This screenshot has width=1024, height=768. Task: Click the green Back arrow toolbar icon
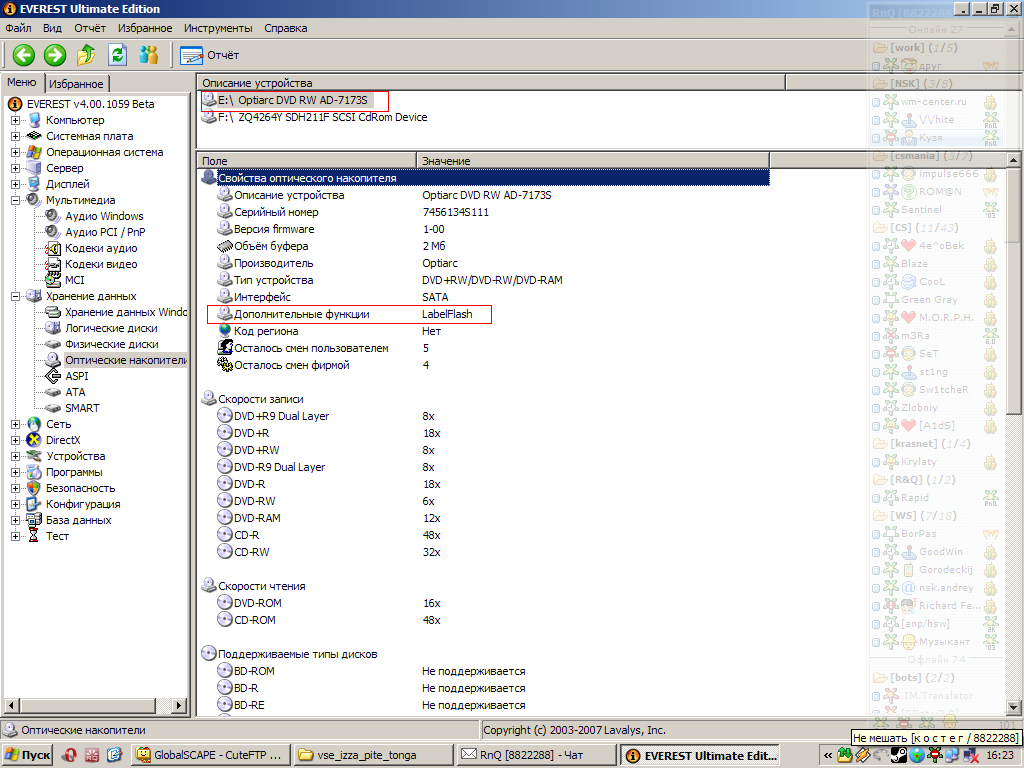(x=24, y=55)
